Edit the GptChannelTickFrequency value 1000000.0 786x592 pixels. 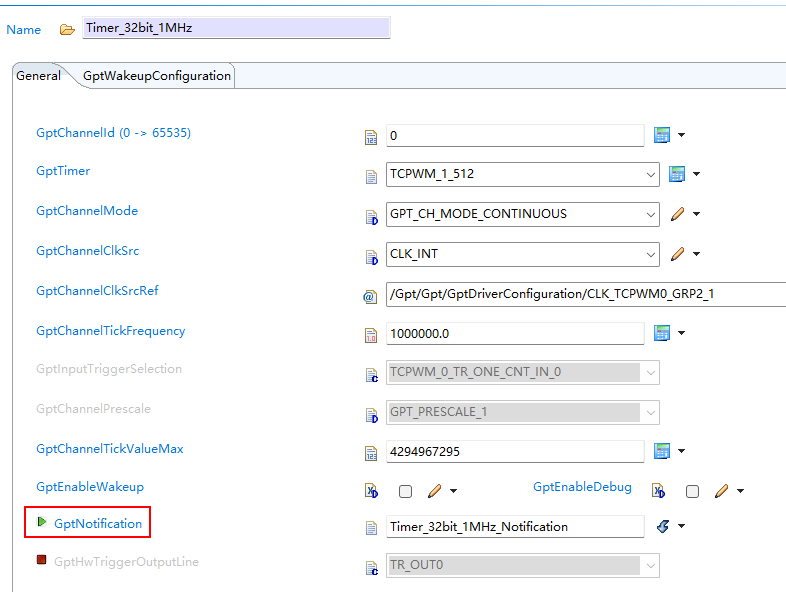(515, 333)
